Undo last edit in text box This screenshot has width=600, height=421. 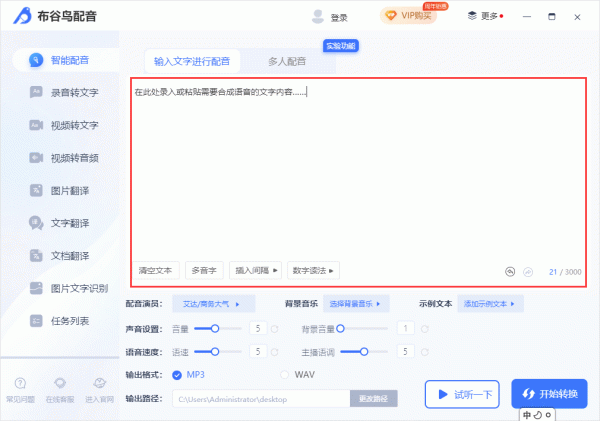coord(510,272)
